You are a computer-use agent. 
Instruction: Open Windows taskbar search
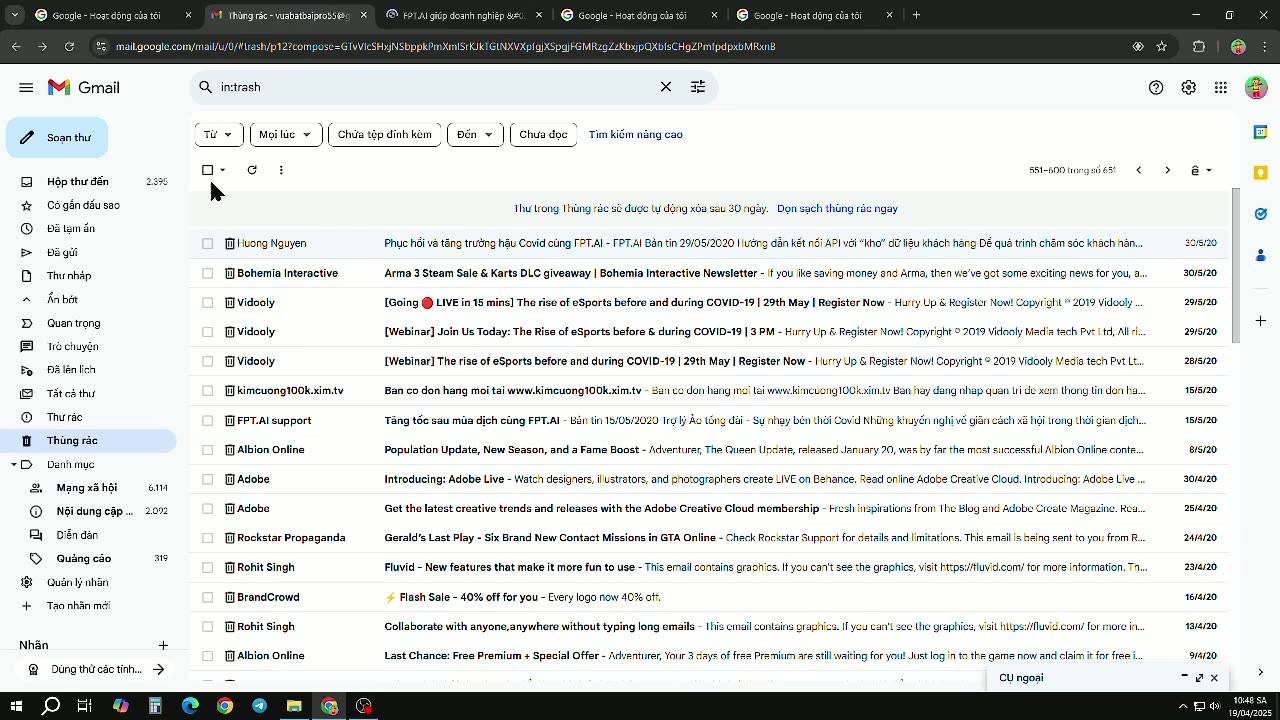(51, 706)
